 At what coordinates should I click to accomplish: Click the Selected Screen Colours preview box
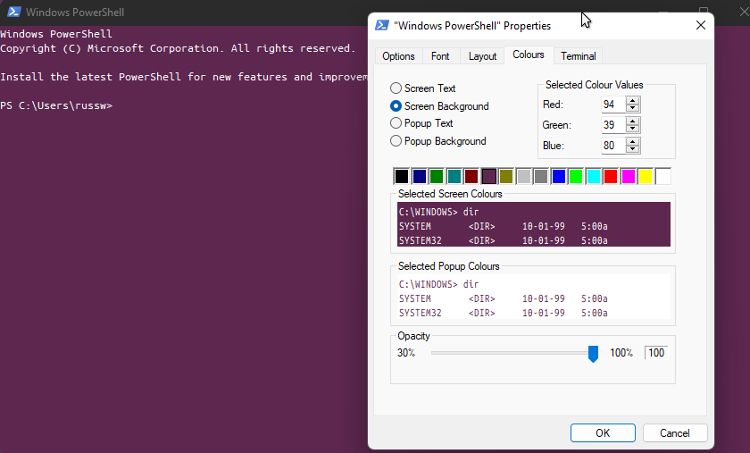tap(533, 224)
